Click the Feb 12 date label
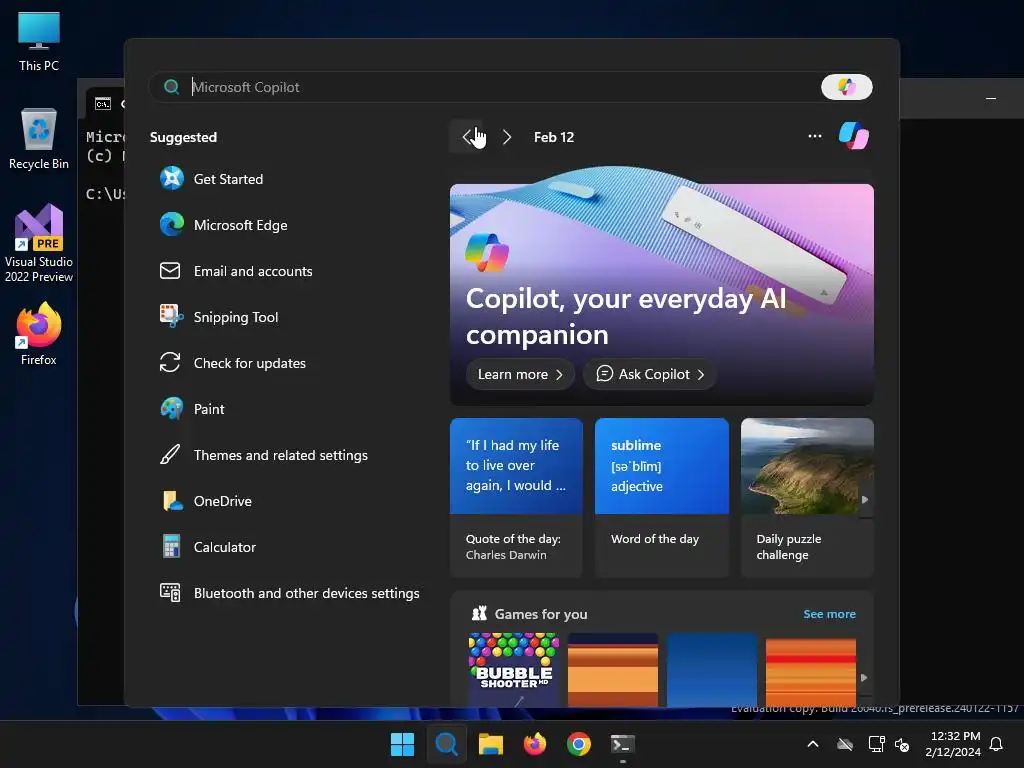 point(554,137)
